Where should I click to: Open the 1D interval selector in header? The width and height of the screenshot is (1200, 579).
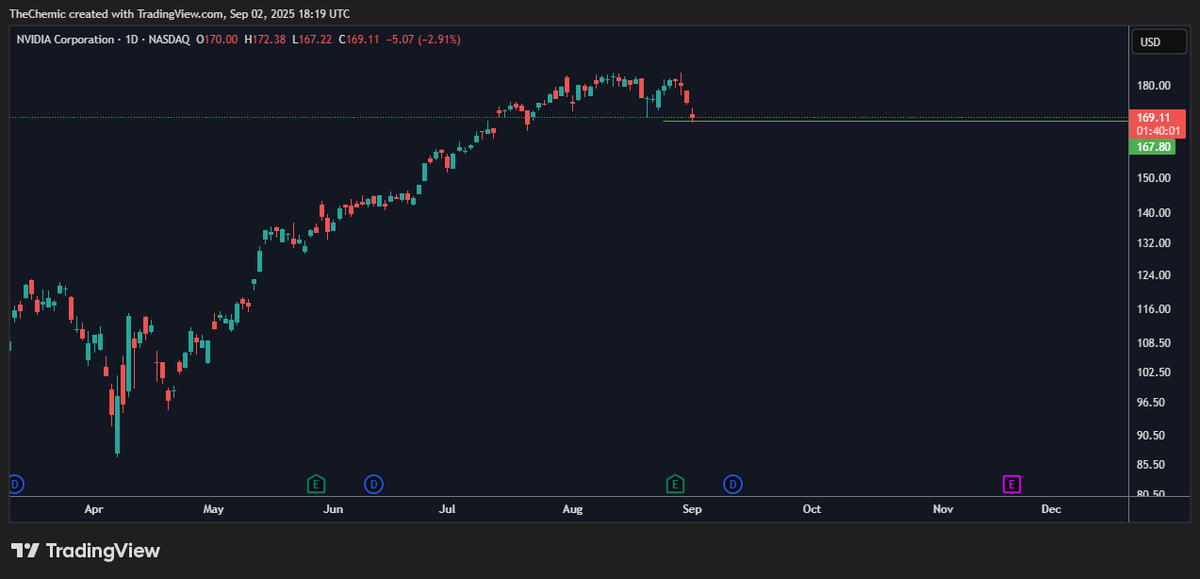[130, 40]
